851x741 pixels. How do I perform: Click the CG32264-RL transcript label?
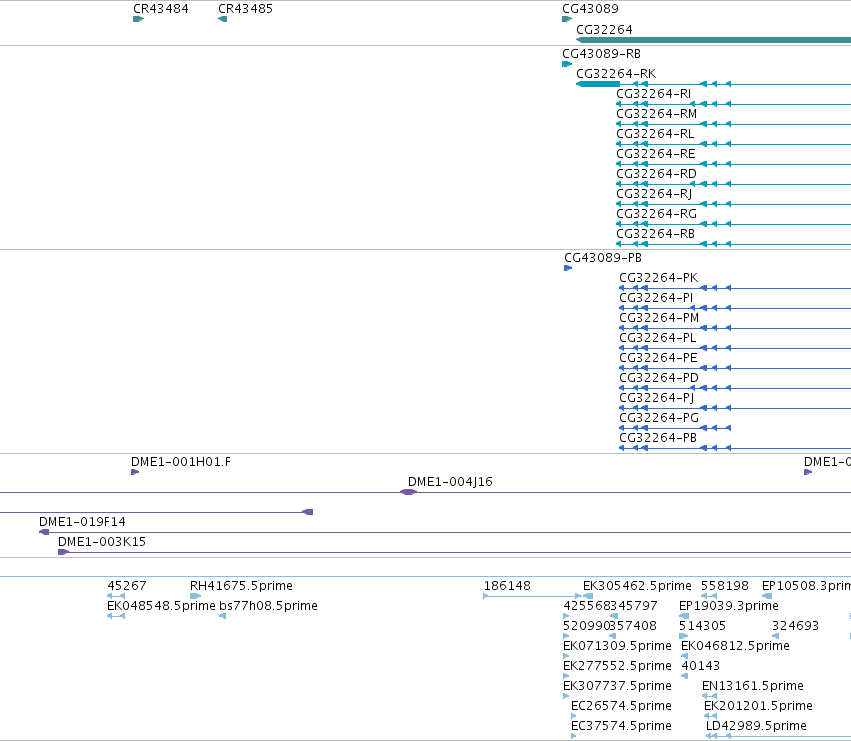(x=655, y=134)
